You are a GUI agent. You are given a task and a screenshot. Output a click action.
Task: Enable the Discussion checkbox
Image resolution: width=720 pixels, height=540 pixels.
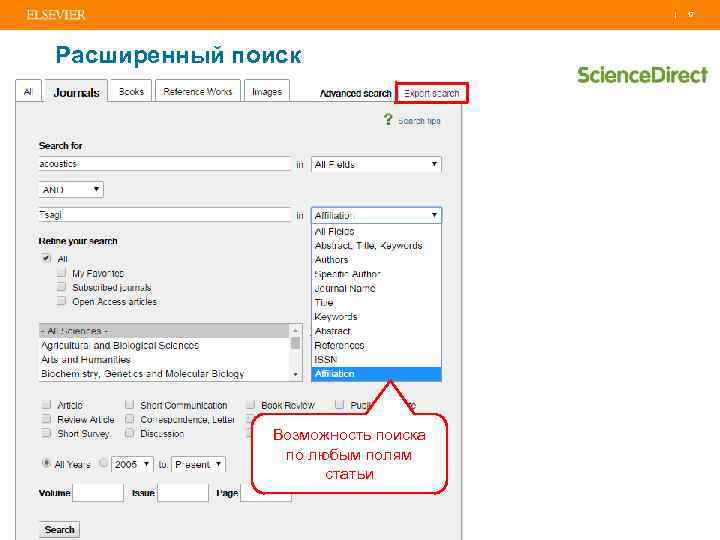(x=129, y=433)
